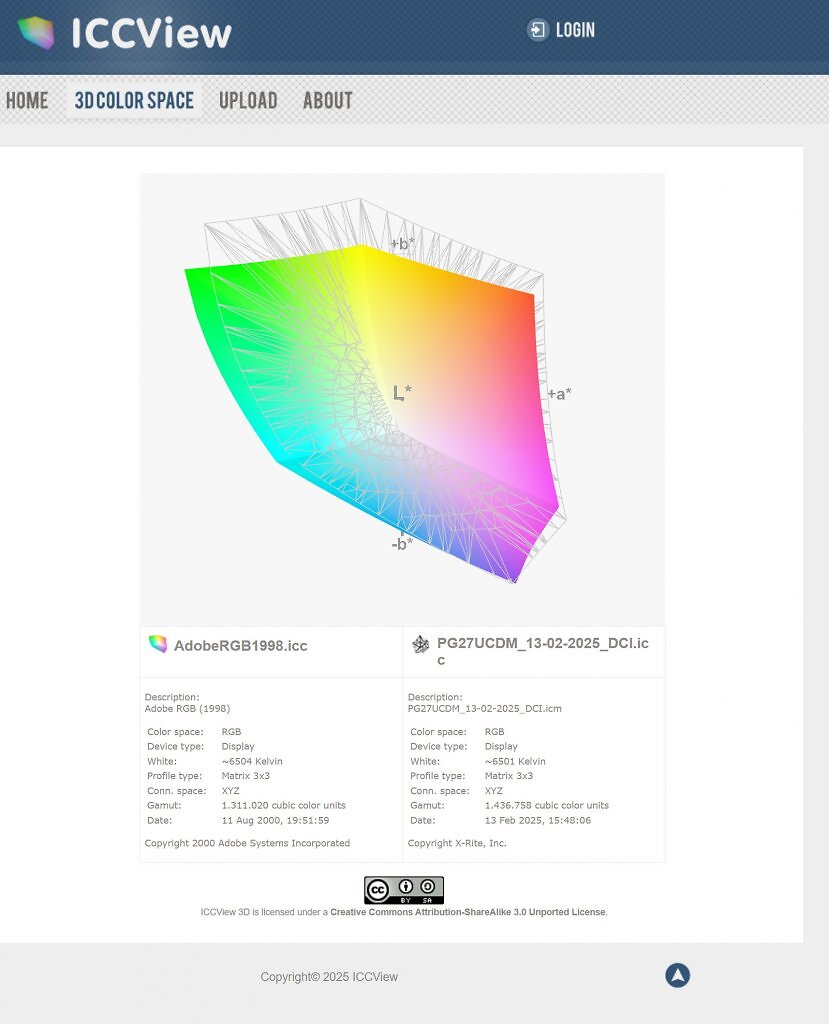Open Creative Commons Attribution-ShareAlike license link

[468, 912]
